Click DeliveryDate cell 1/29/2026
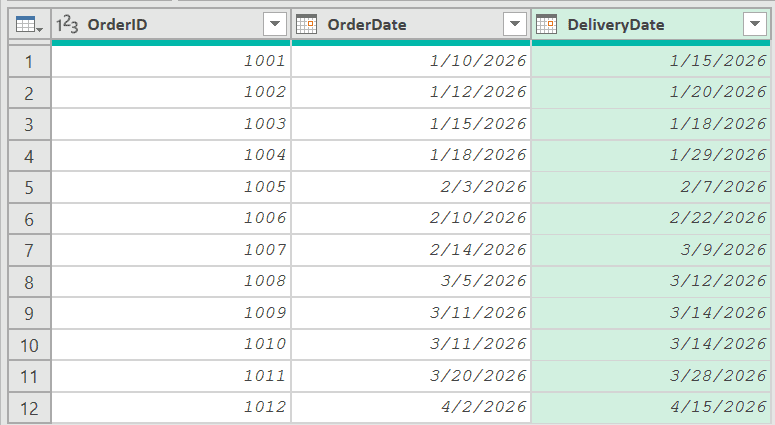The image size is (775, 425). (651, 156)
